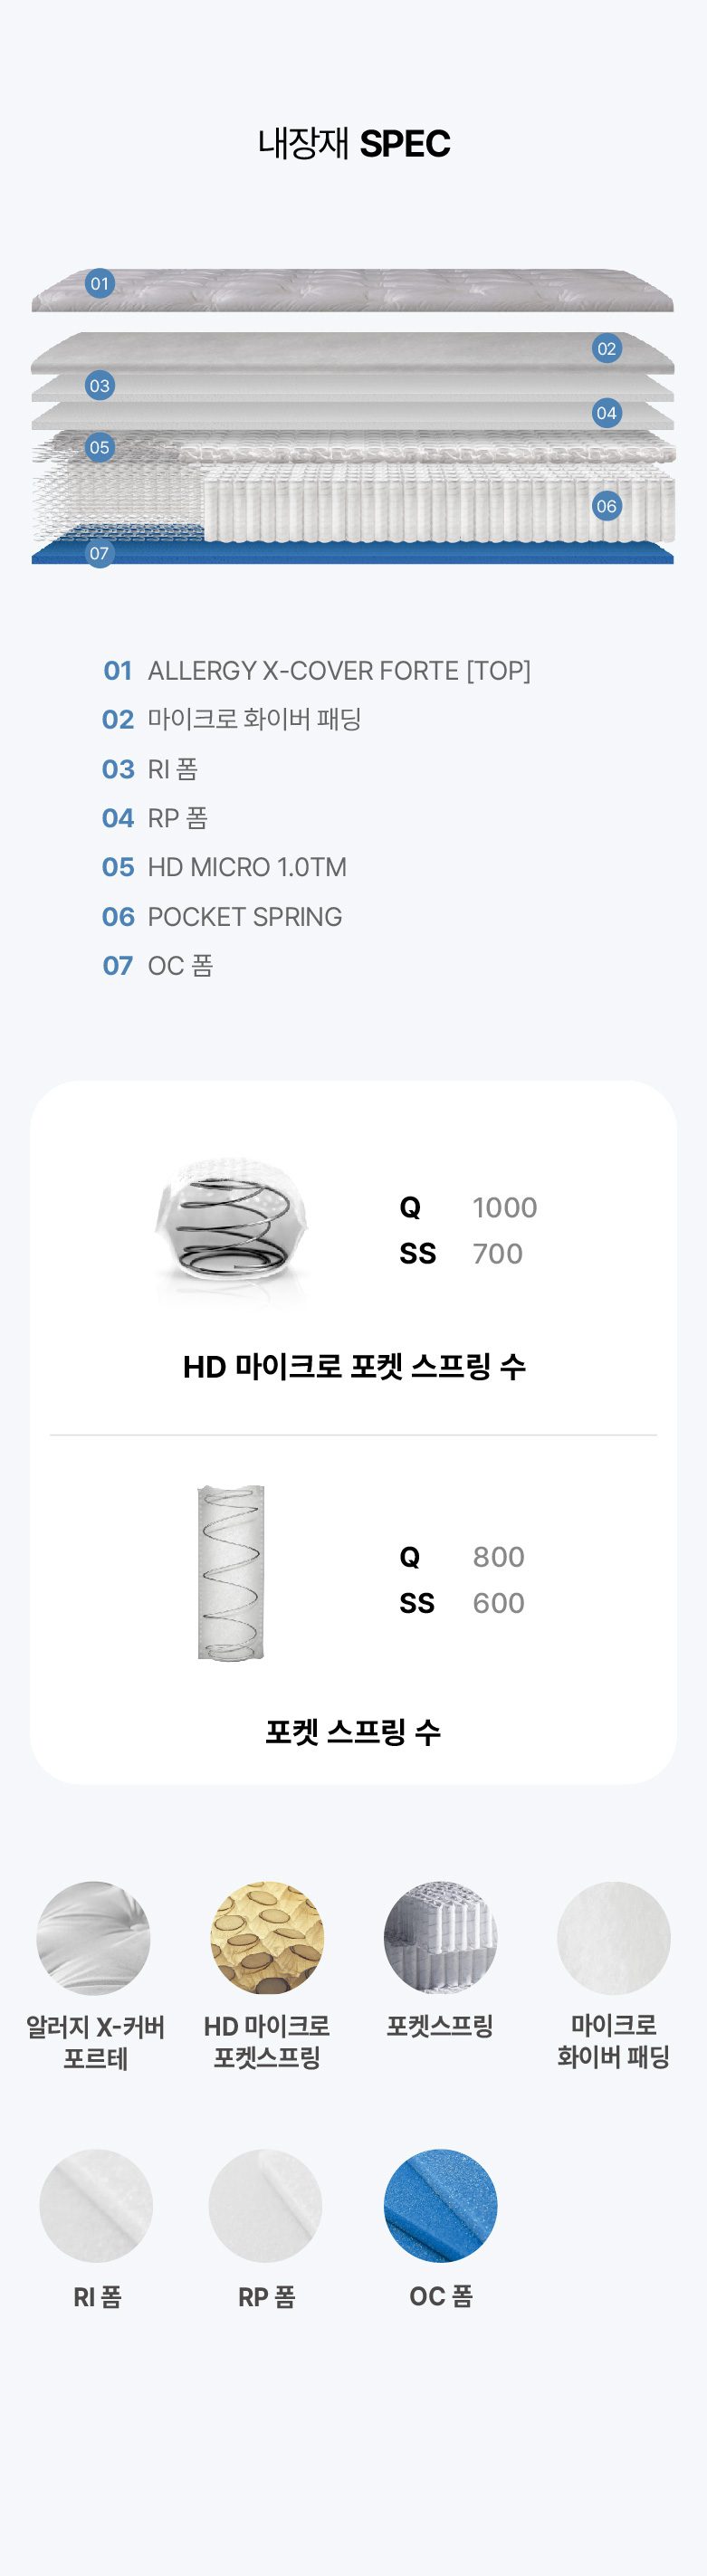Viewport: 707px width, 2576px height.
Task: Select the RI 폼 material thumbnail
Action: [96, 2206]
